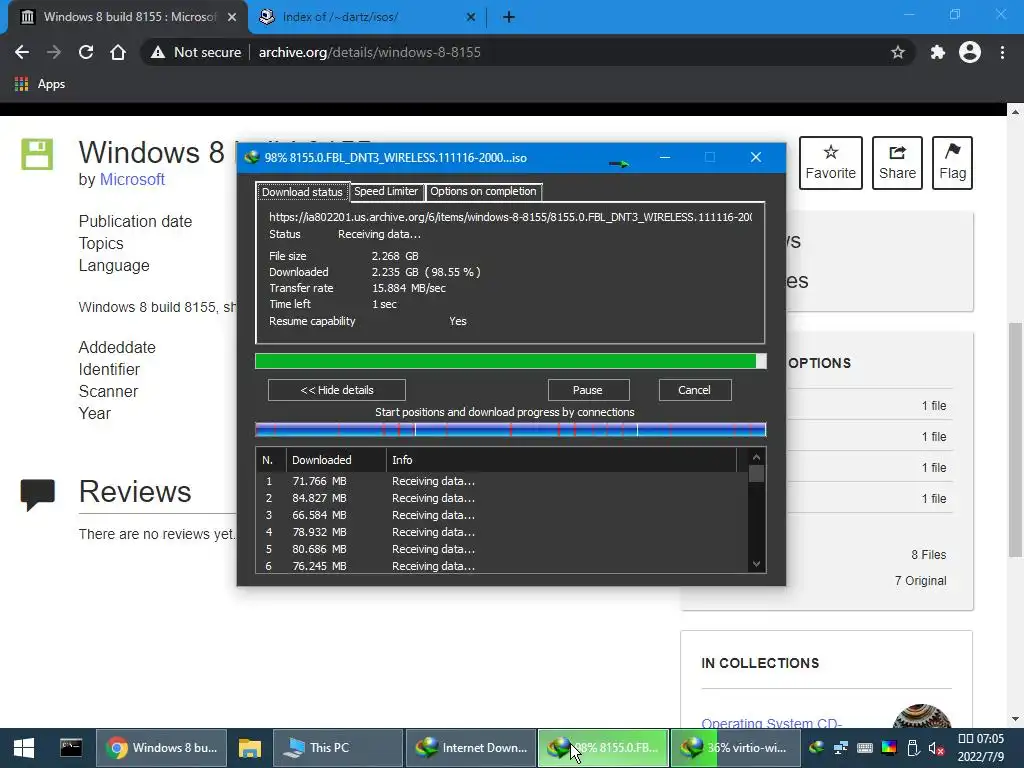Click the color display tray icon
Screen dimensions: 1024x768
[x=889, y=748]
